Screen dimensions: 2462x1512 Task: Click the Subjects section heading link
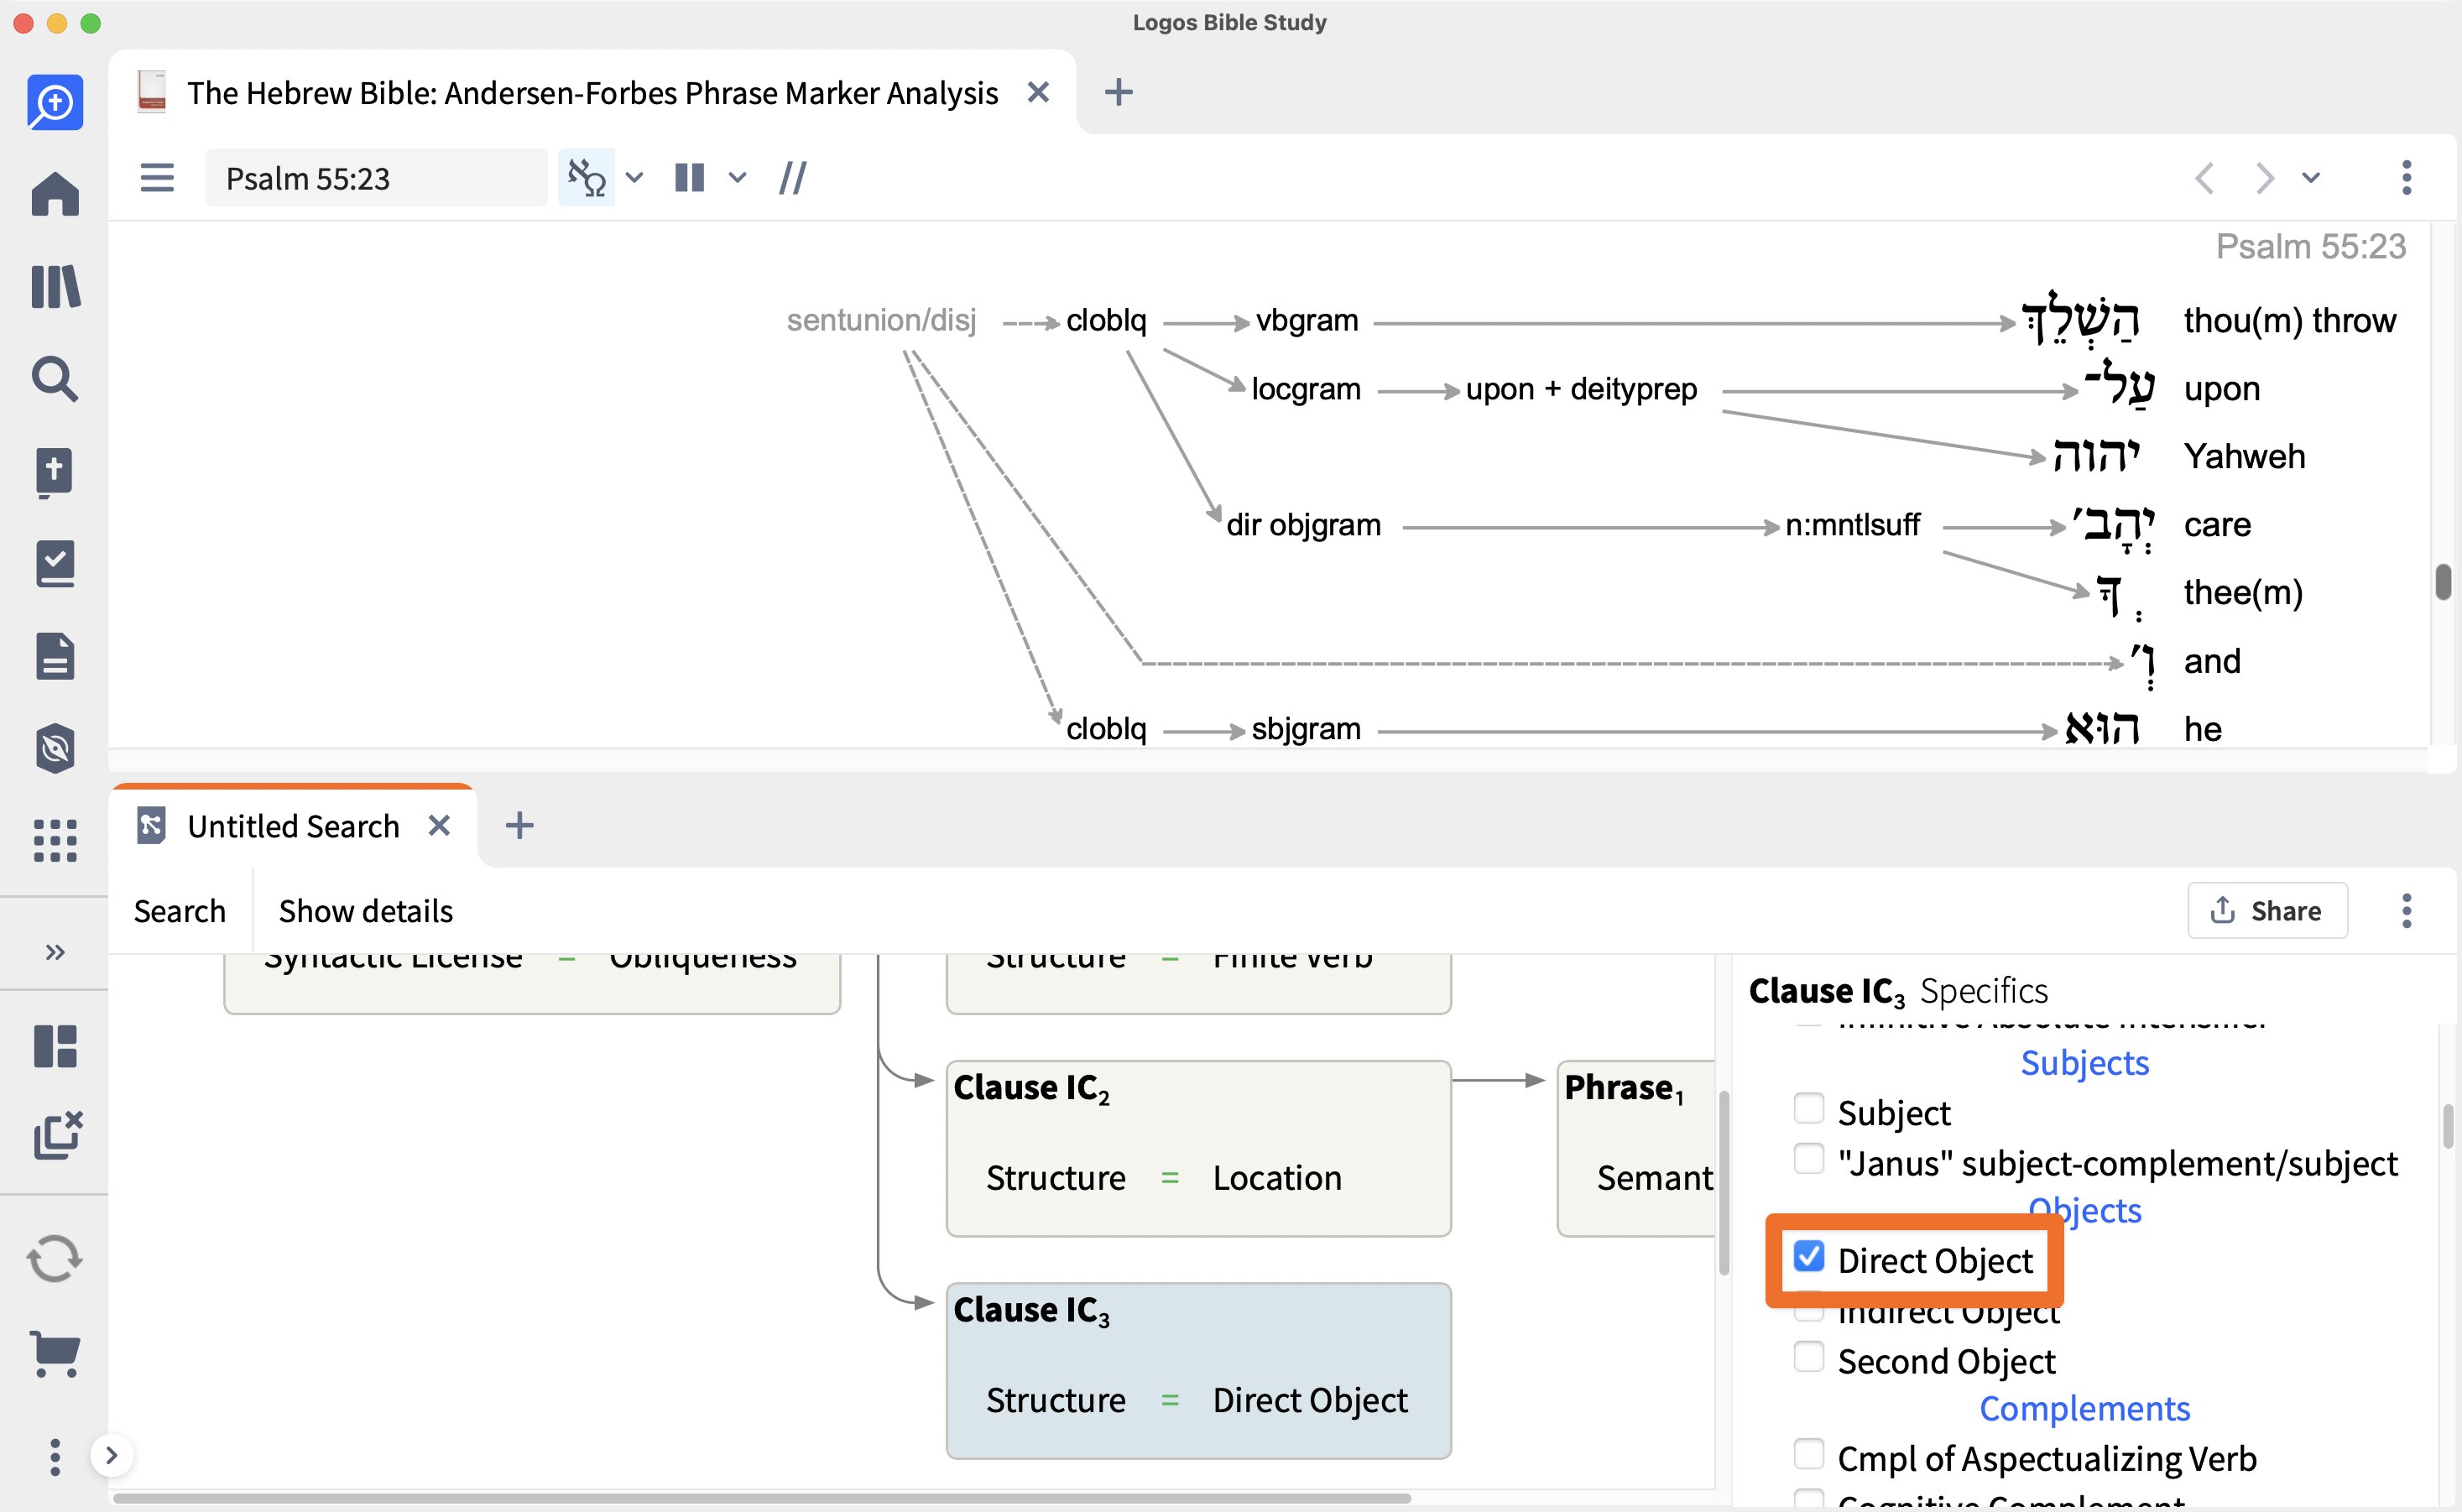(x=2085, y=1062)
